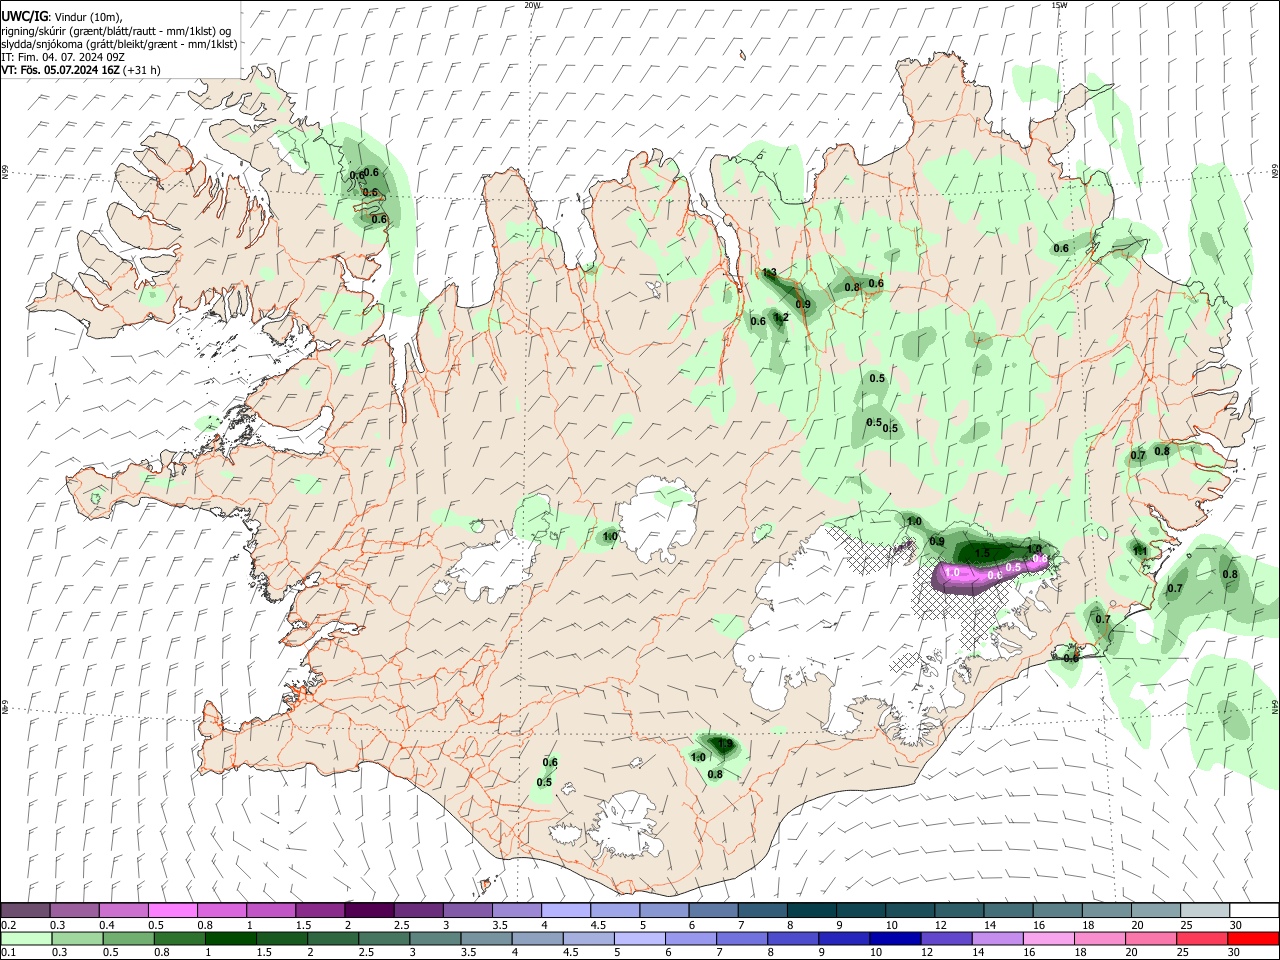Click the pale green swatch above the 0.1 label in rain legend
1280x960 pixels.
point(25,939)
